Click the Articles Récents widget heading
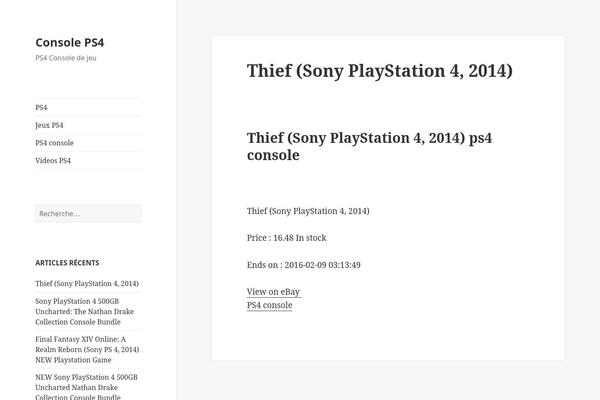 click(67, 263)
